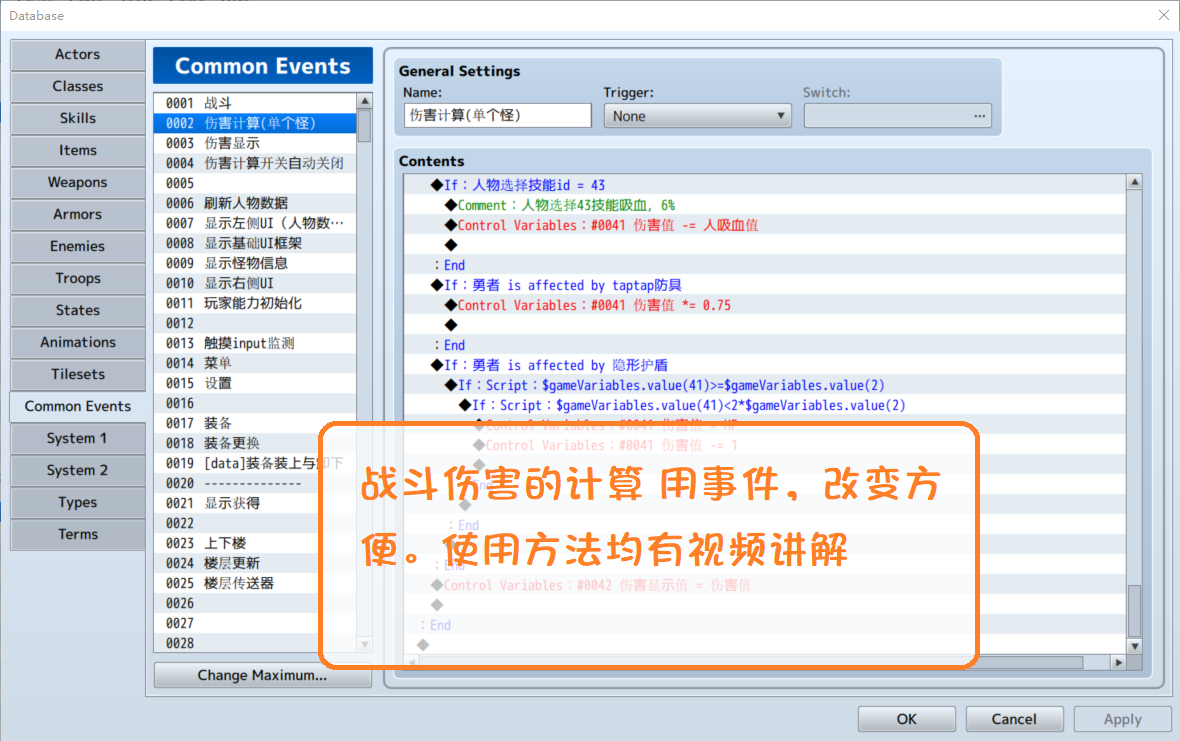
Task: Select common event 0013 触摸input监测
Action: point(255,343)
